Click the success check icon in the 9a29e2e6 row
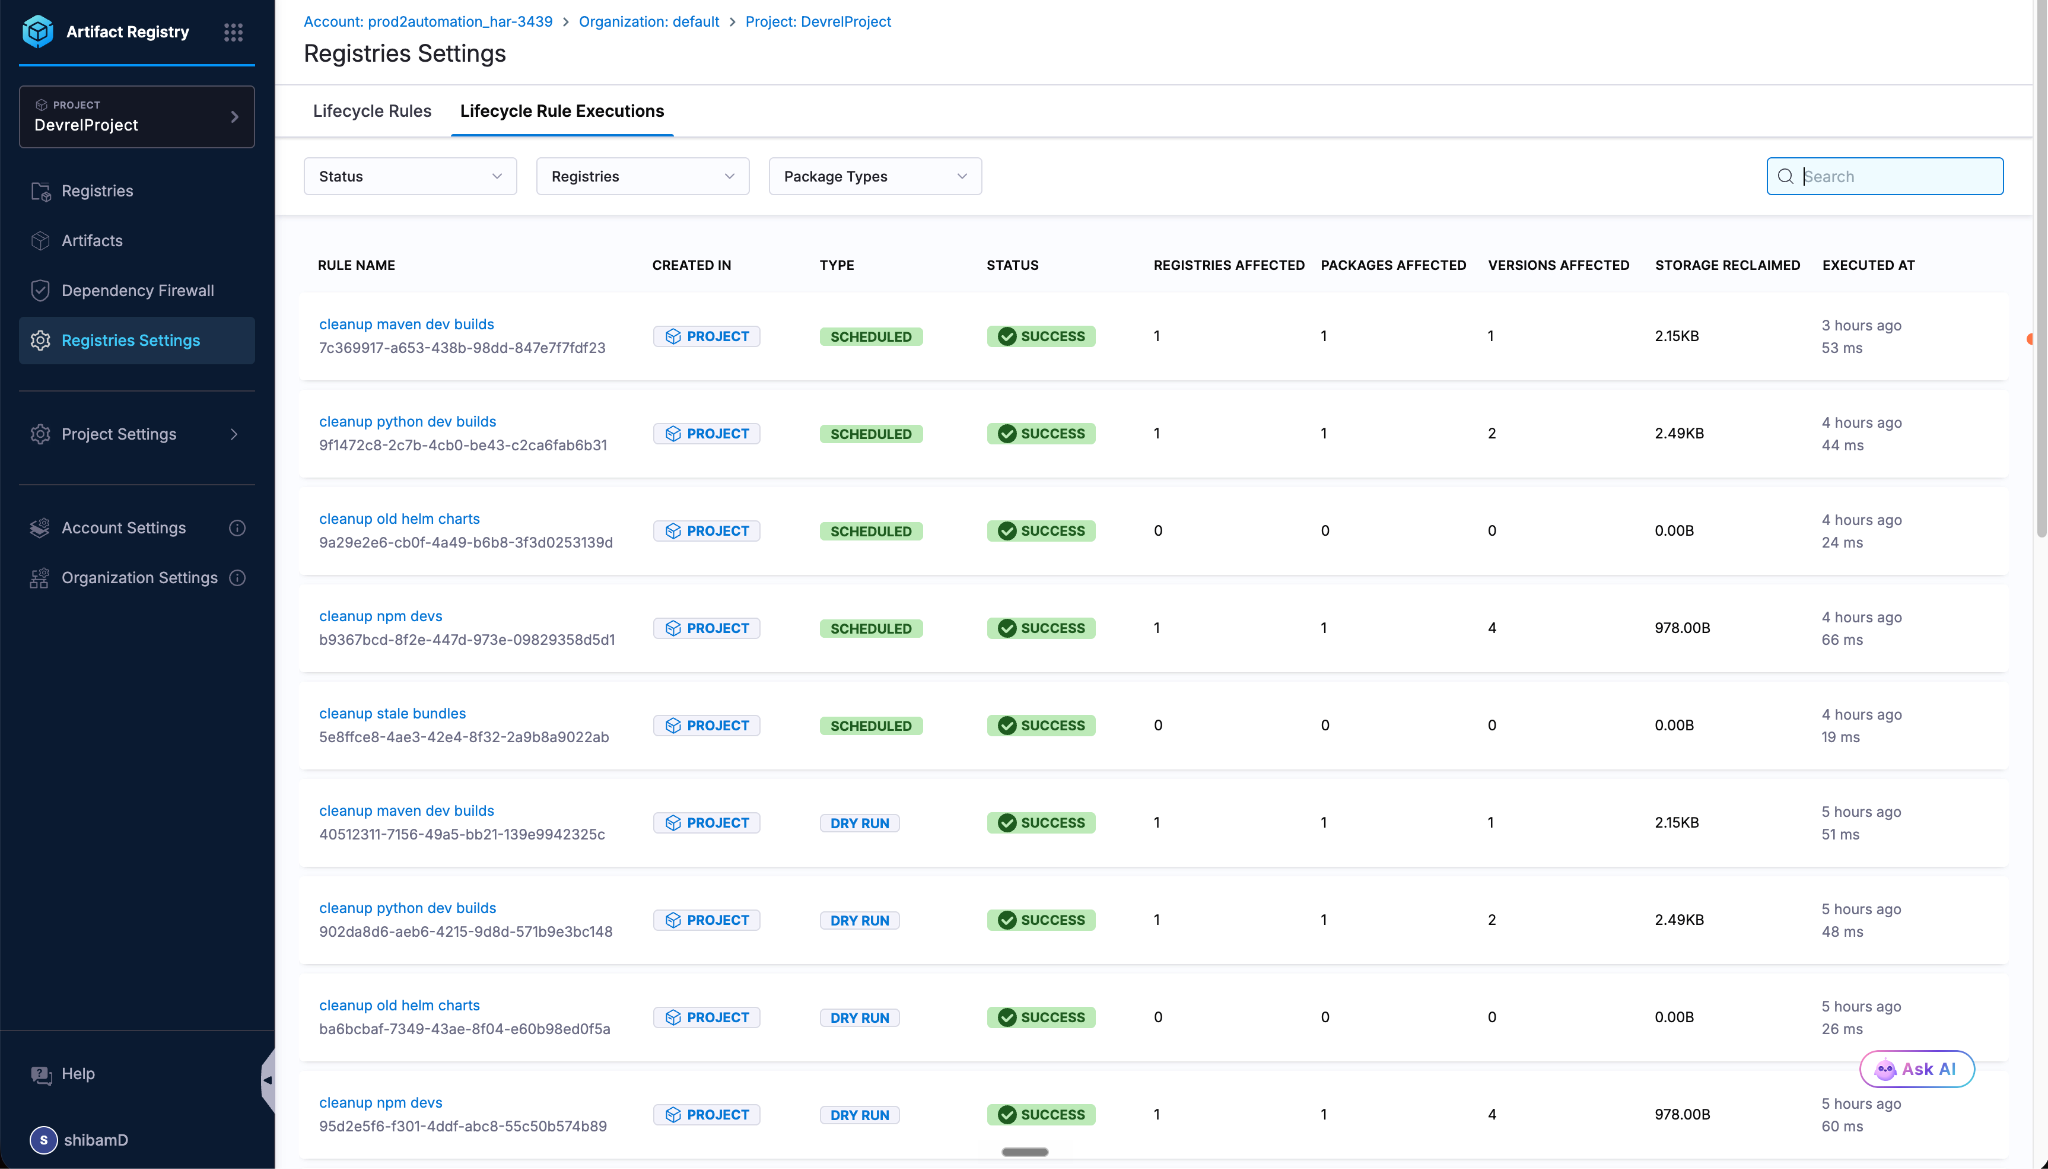This screenshot has width=2048, height=1169. coord(1007,531)
